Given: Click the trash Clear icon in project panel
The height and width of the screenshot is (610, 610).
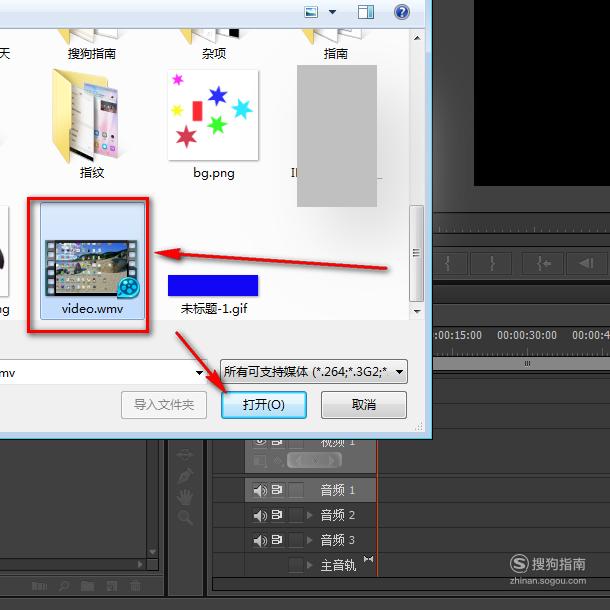Looking at the screenshot, I should click(x=135, y=586).
